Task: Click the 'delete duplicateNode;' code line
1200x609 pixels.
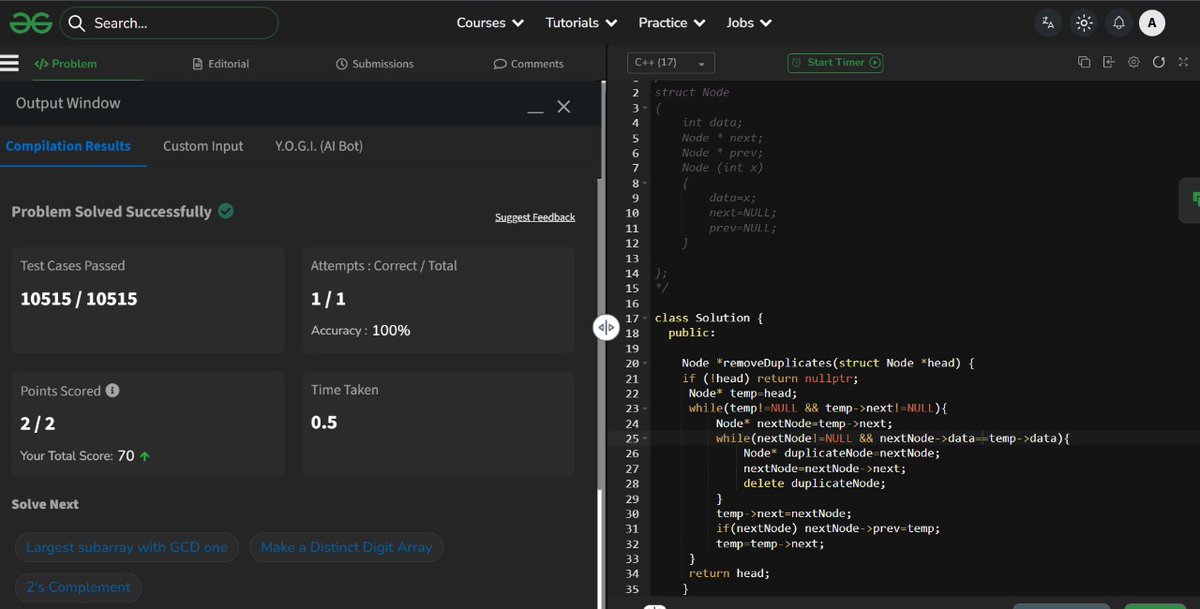Action: (814, 483)
